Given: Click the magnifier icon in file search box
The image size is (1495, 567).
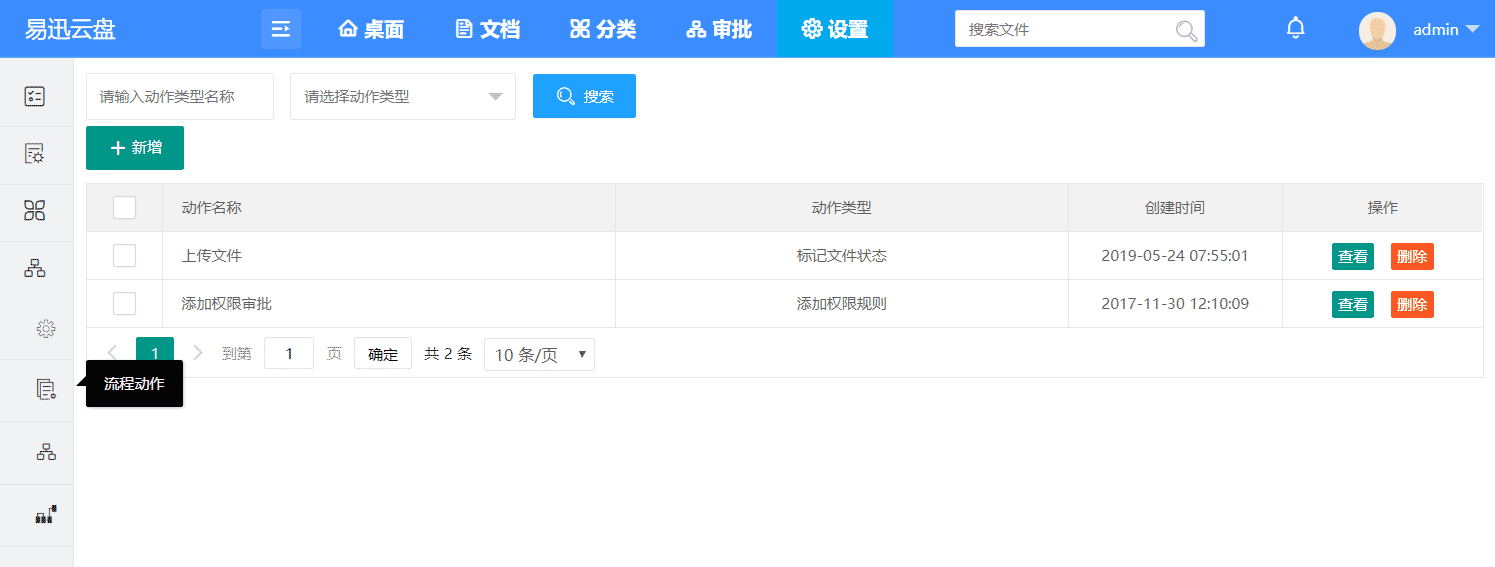Looking at the screenshot, I should point(1186,30).
